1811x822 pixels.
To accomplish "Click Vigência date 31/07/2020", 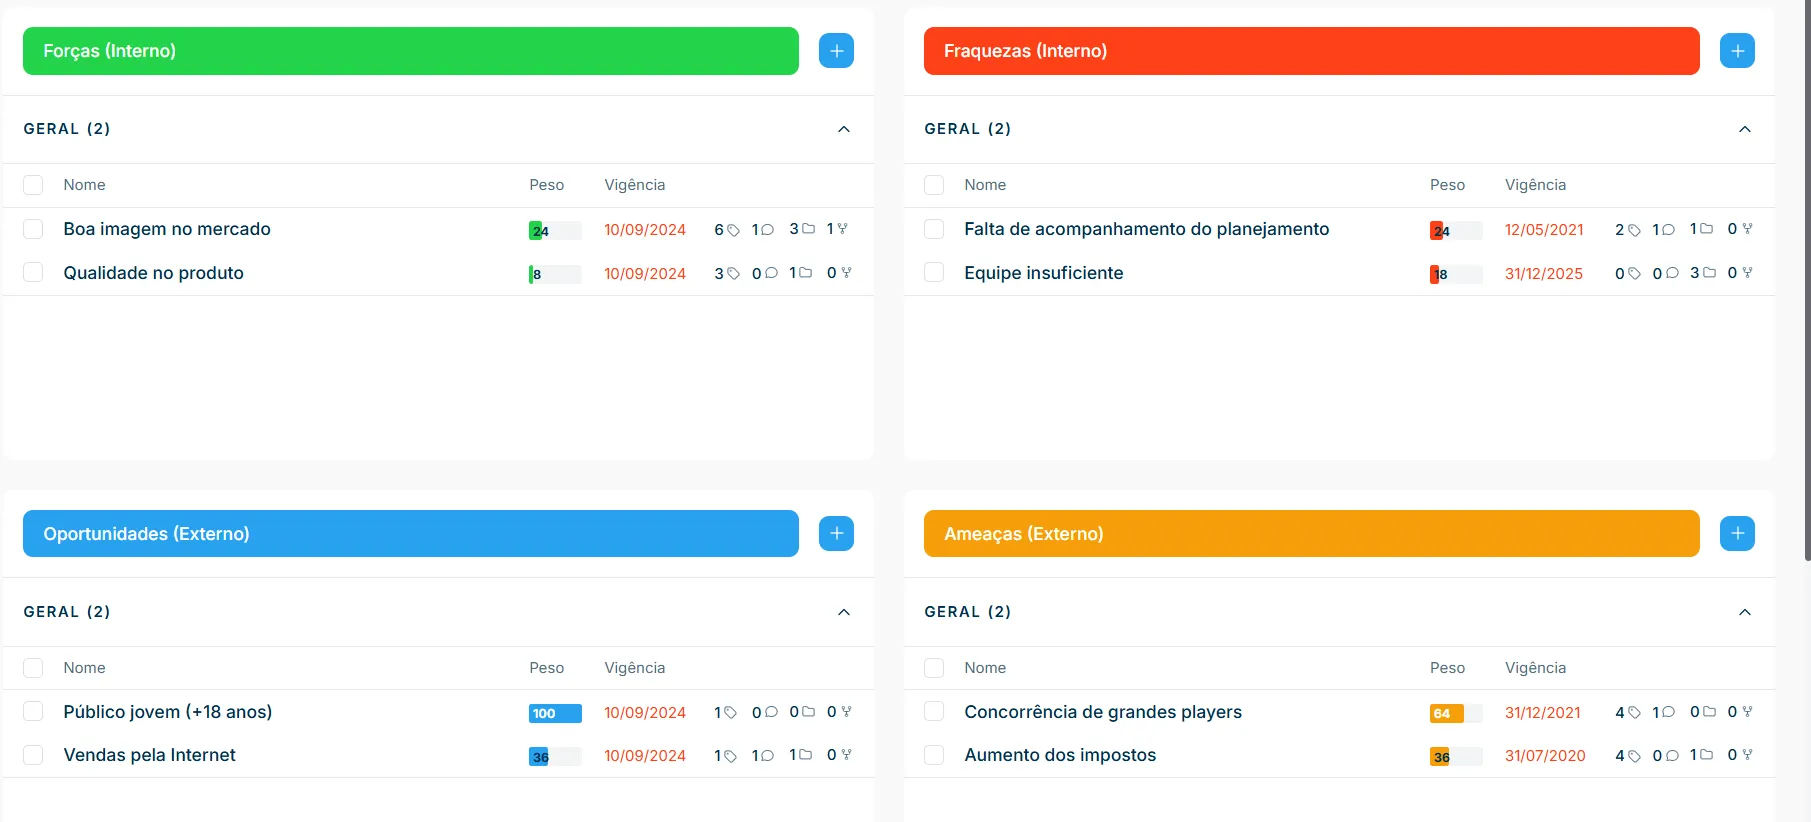I will pos(1545,756).
